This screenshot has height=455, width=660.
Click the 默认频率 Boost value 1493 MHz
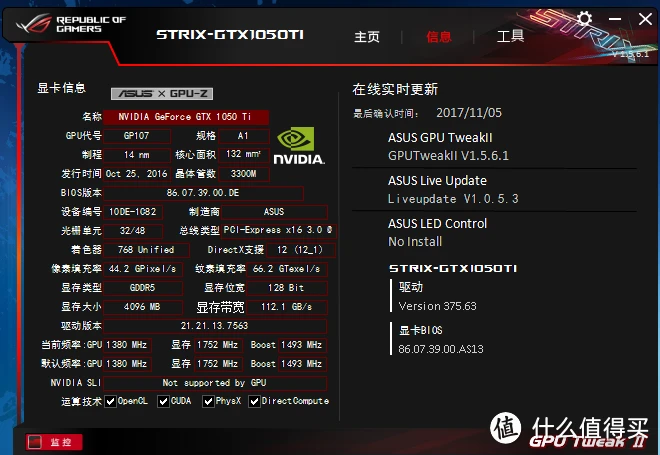(302, 364)
